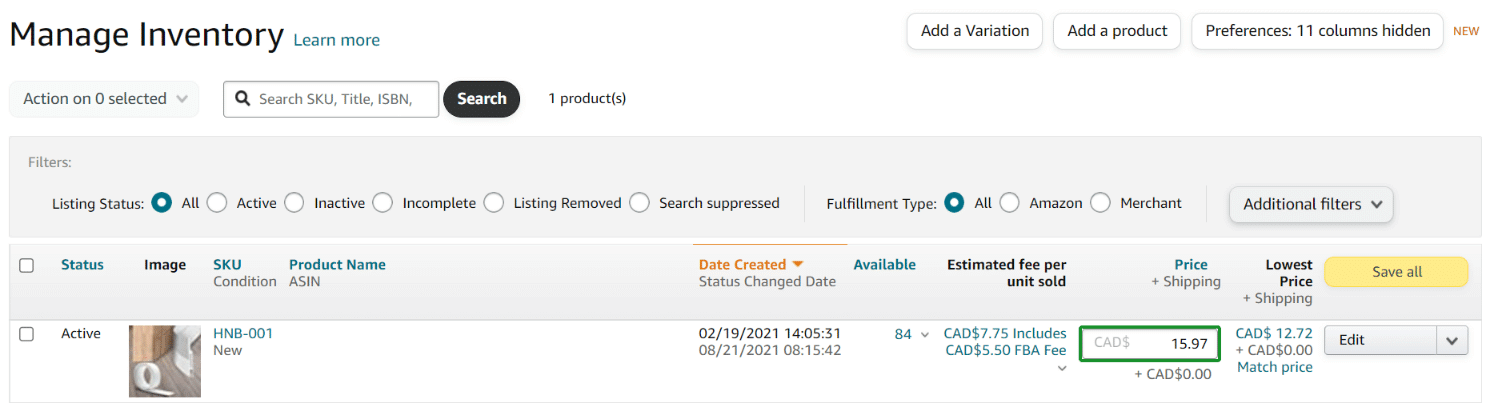Filter by Search suppressed listings

(639, 203)
